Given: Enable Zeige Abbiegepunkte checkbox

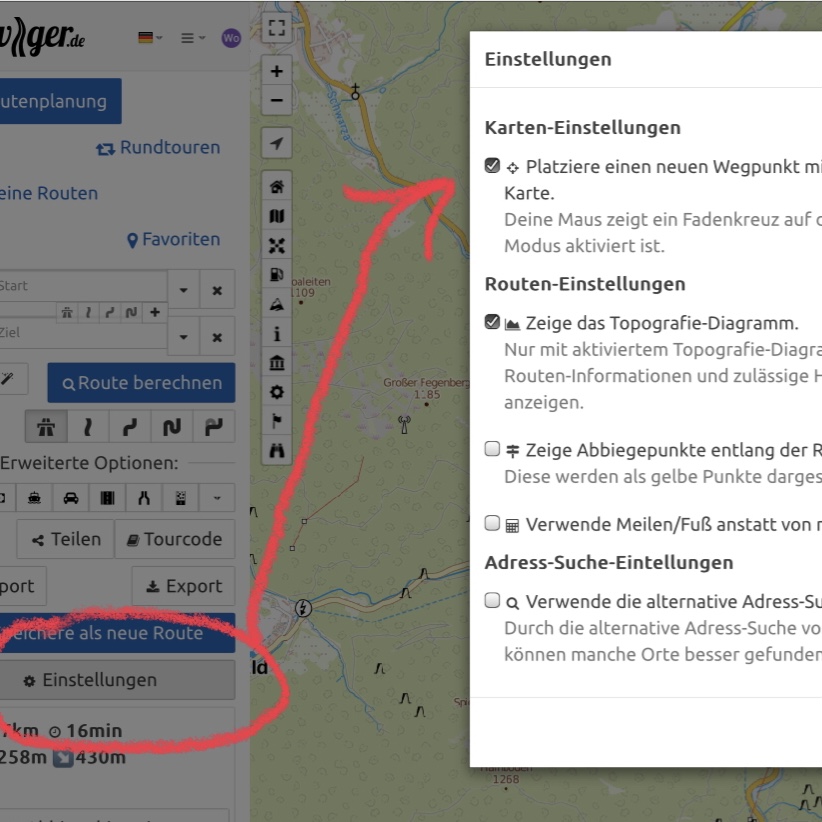Looking at the screenshot, I should click(492, 449).
